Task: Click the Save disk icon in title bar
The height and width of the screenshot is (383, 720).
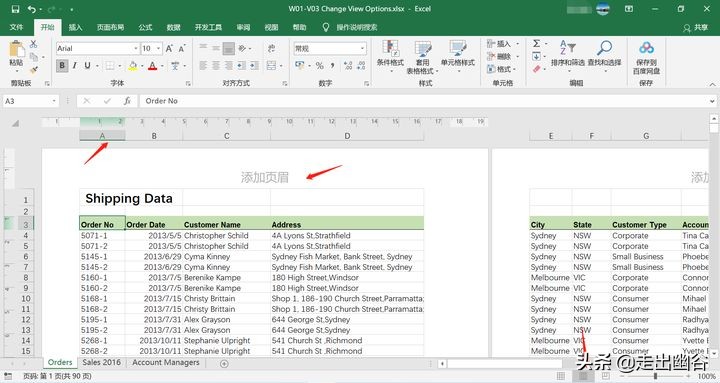Action: pos(15,9)
